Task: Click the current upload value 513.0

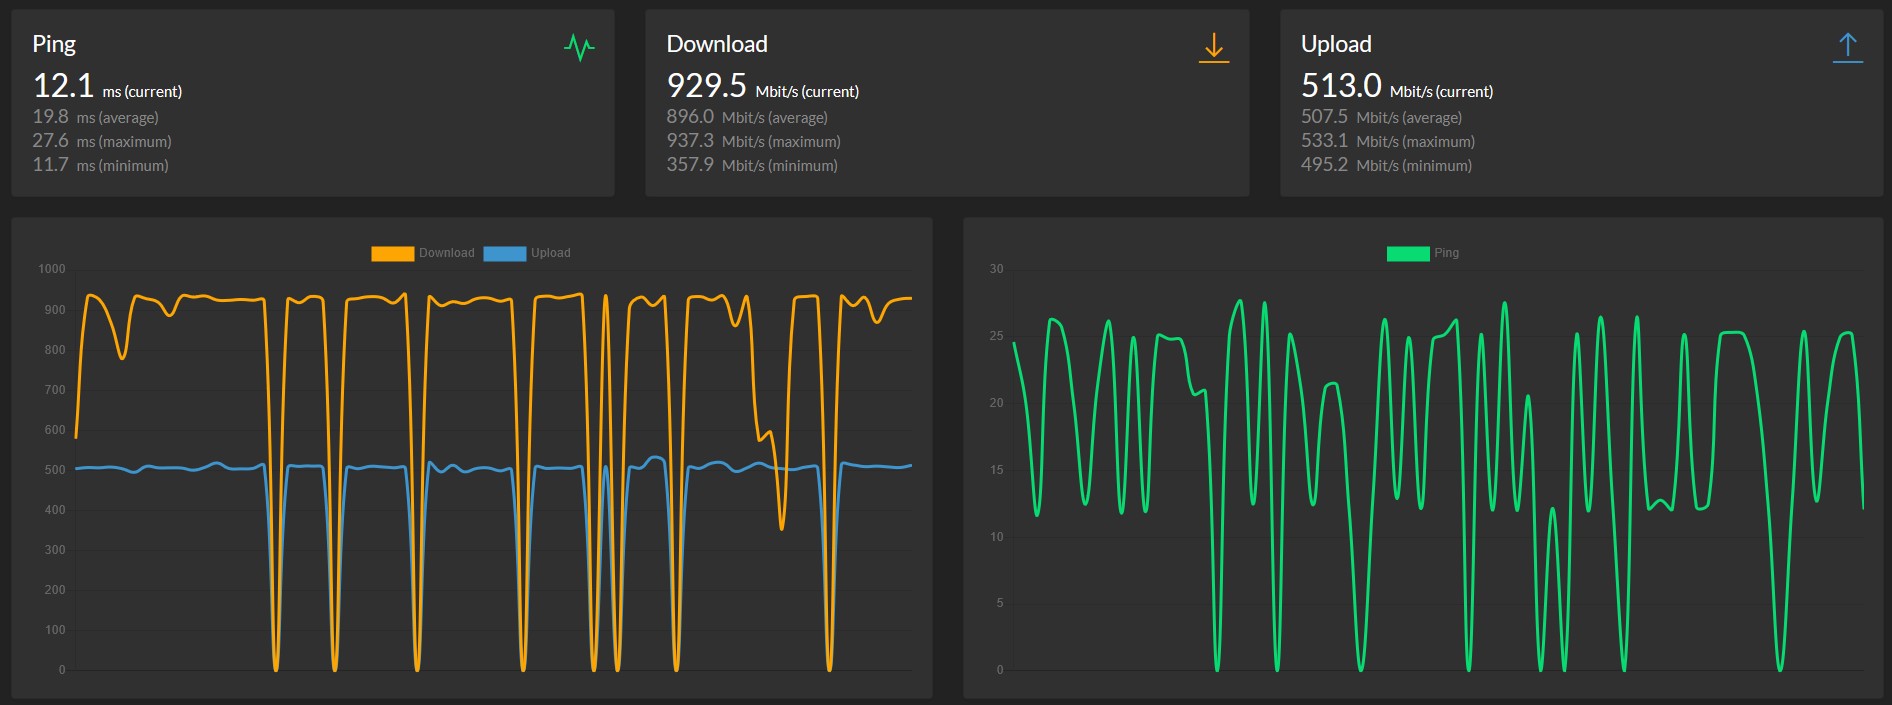Action: 1340,86
